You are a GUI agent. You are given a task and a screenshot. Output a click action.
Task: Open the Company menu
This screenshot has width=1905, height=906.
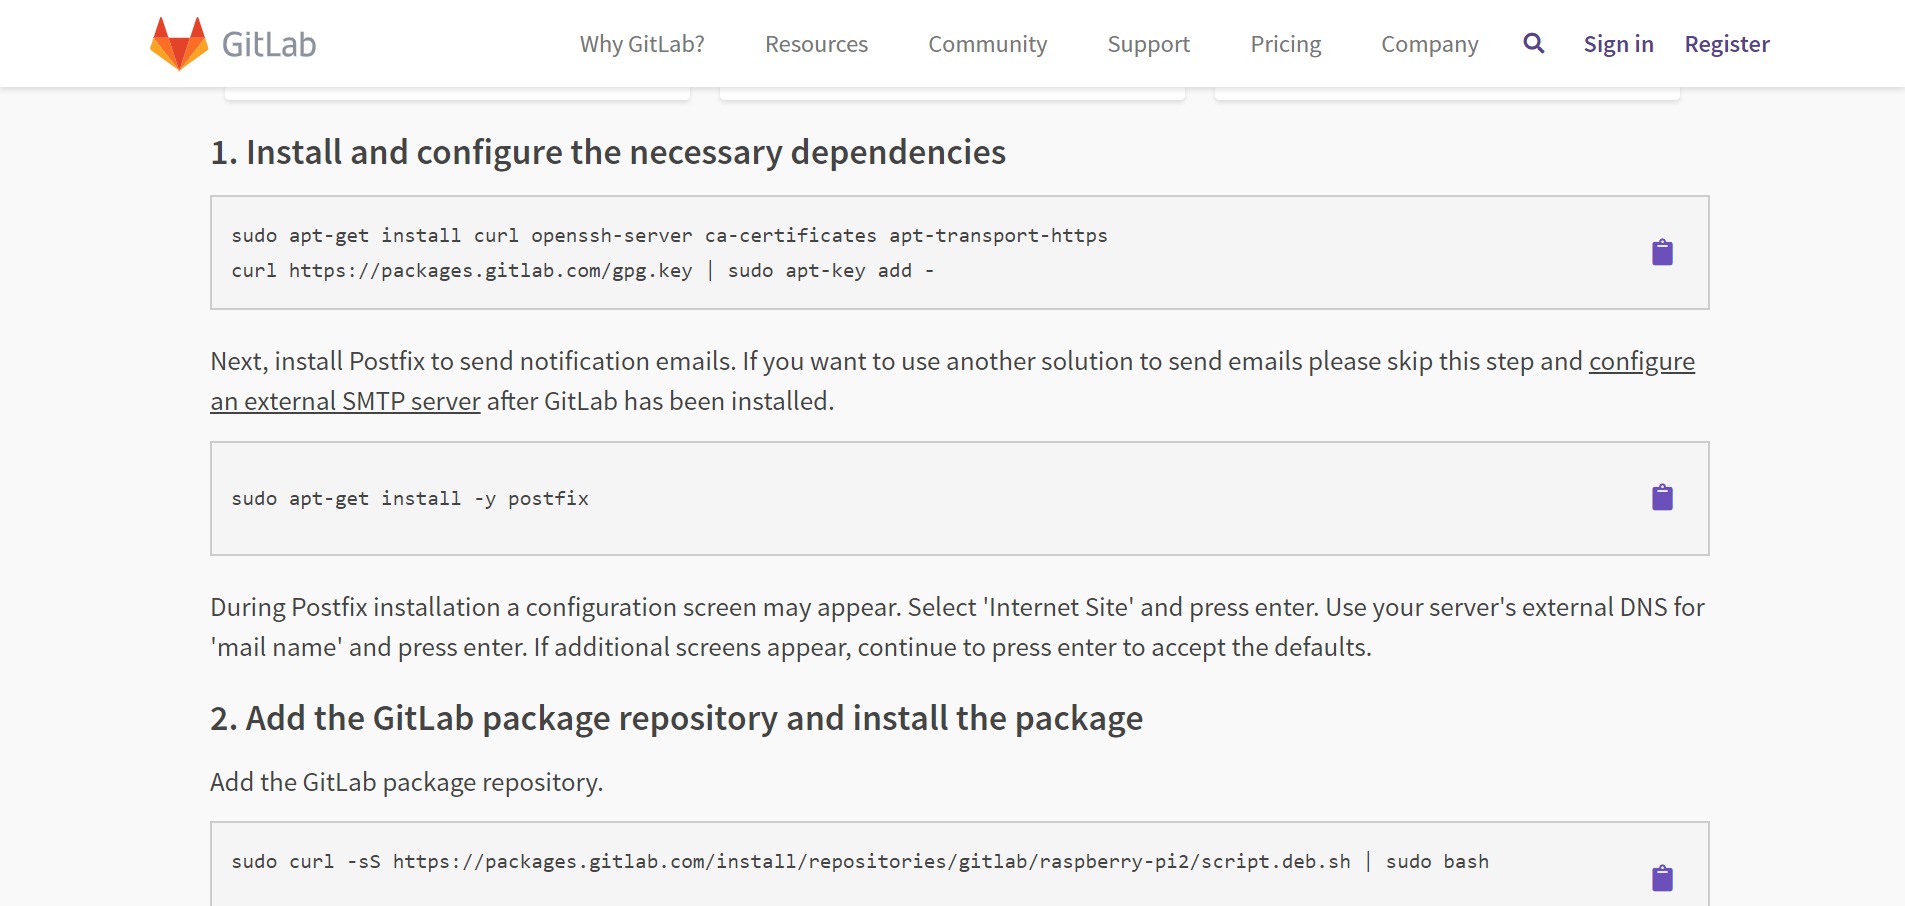[1429, 44]
